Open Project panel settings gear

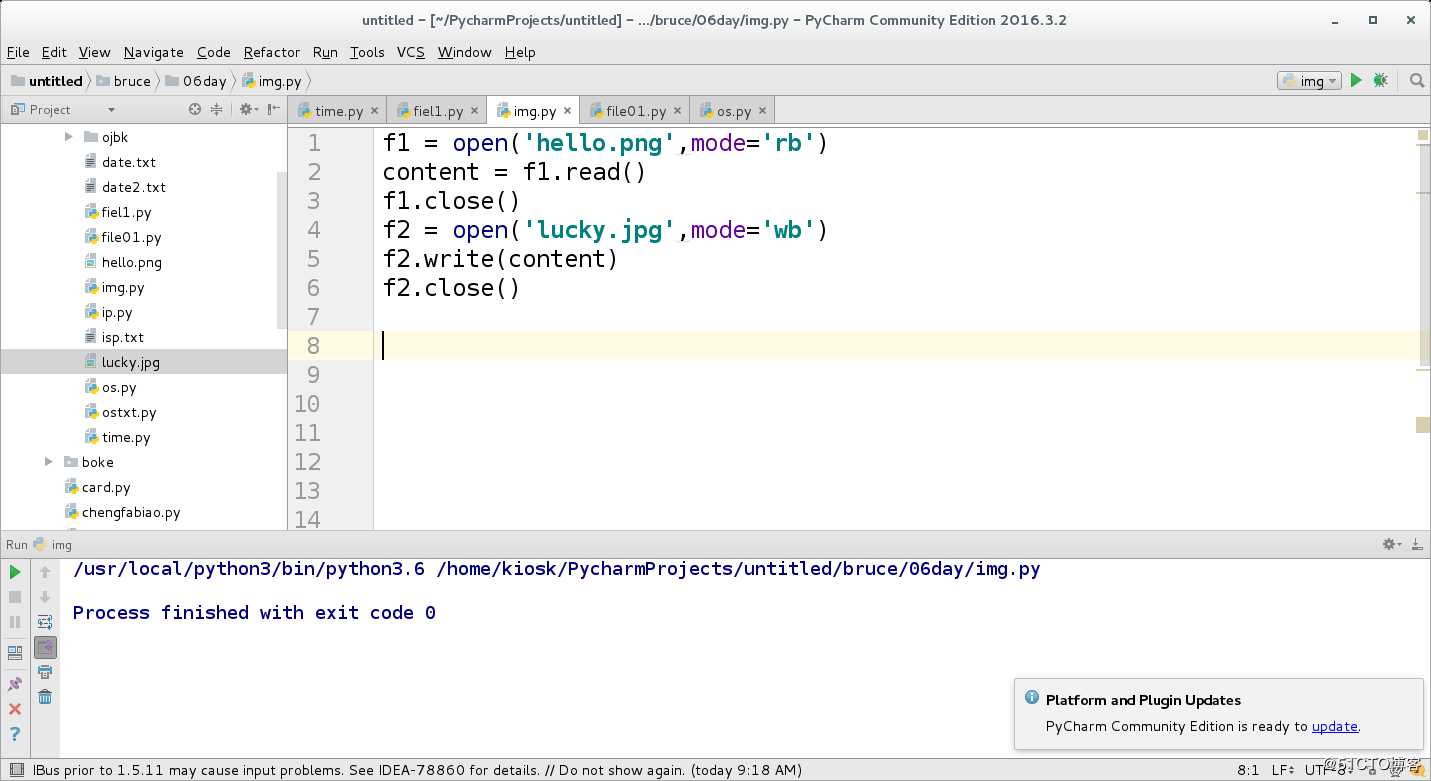coord(246,109)
